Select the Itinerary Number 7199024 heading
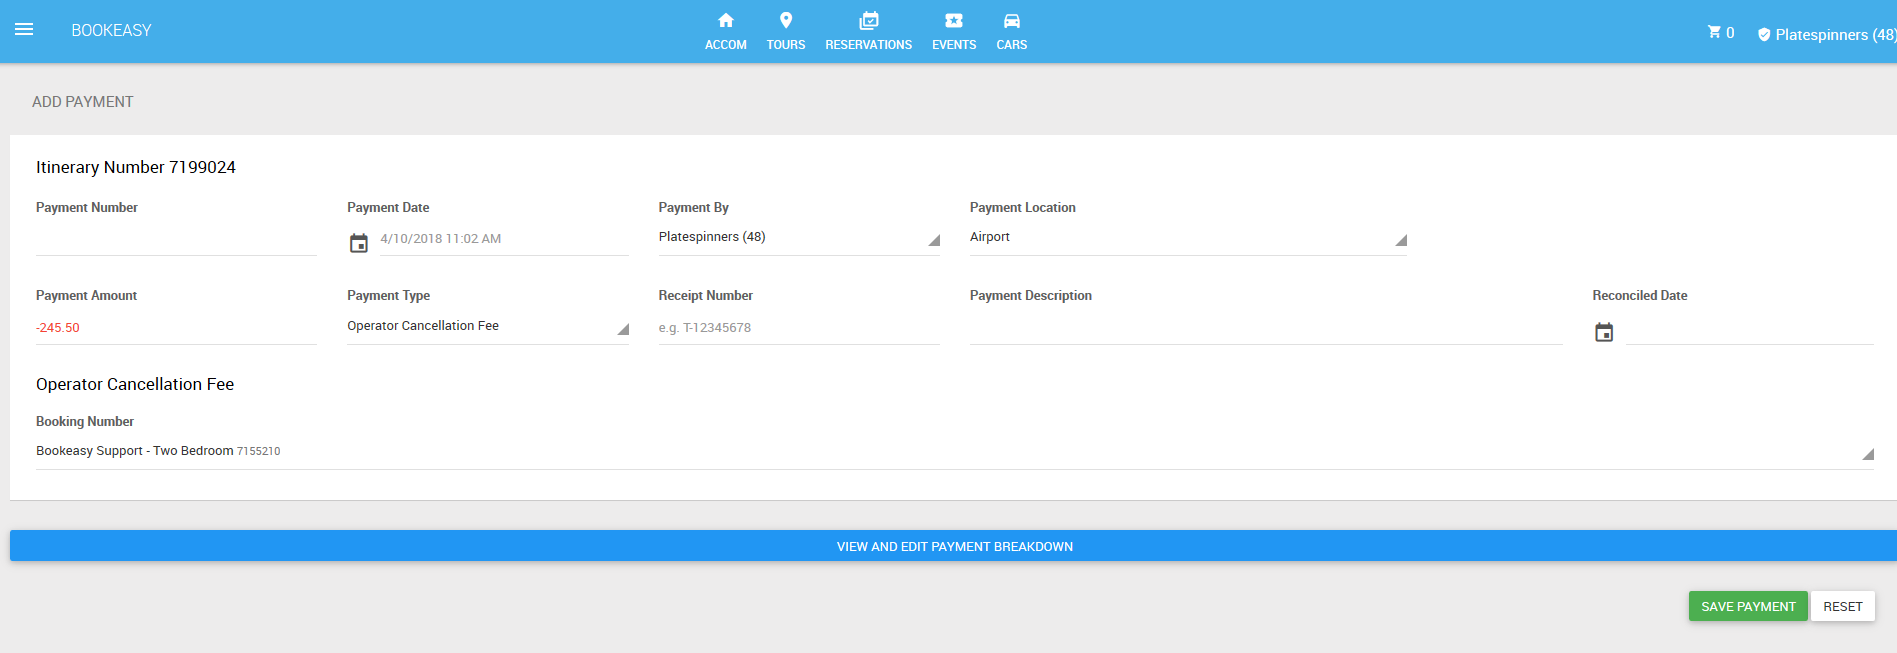The height and width of the screenshot is (653, 1897). [136, 167]
